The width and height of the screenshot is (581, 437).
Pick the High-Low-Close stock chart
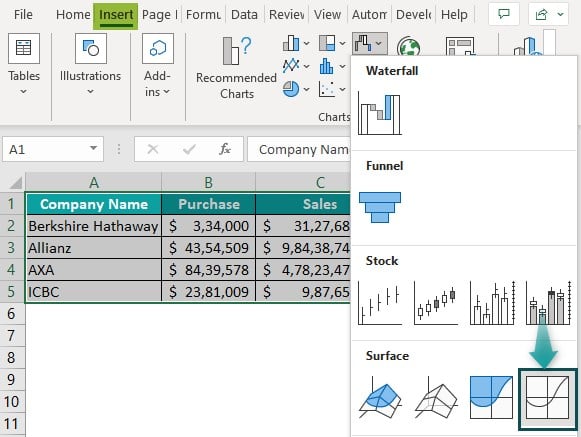coord(380,303)
